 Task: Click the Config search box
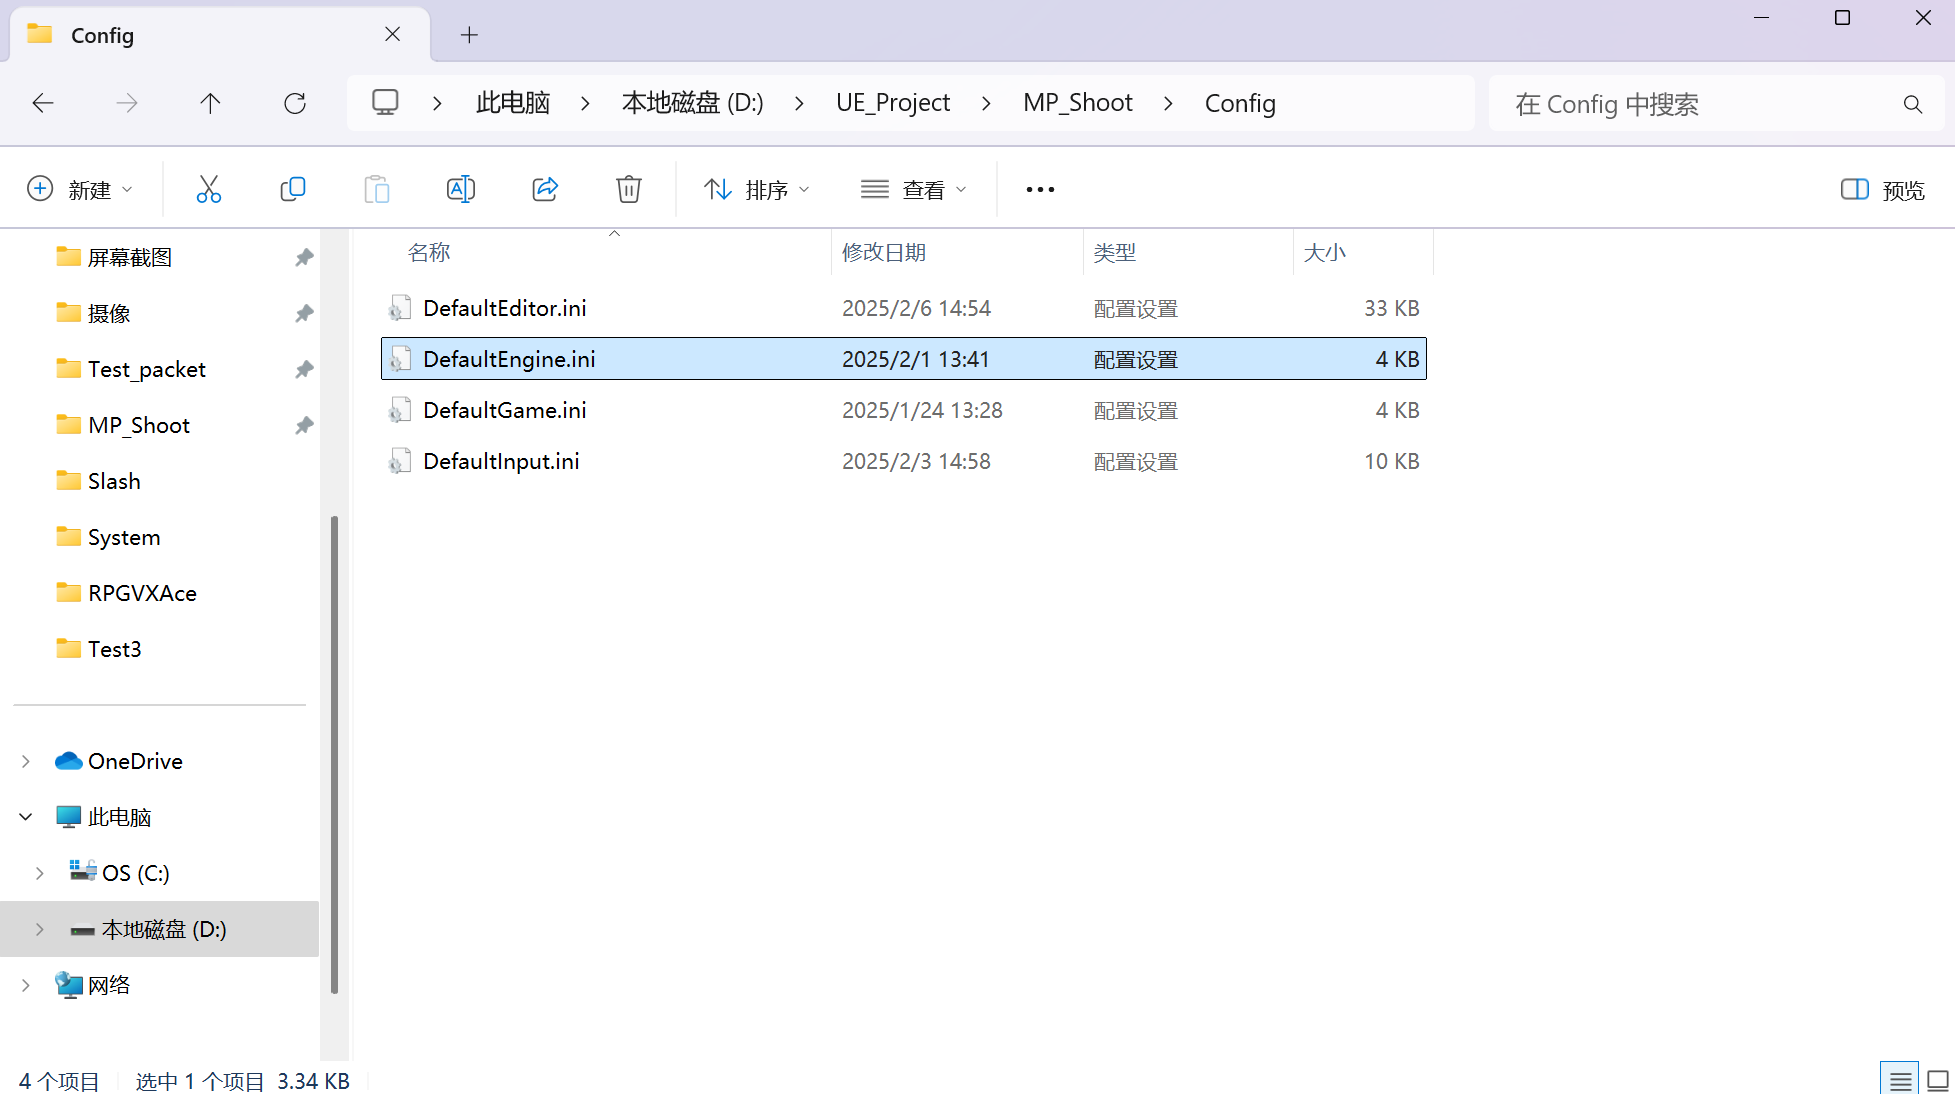pyautogui.click(x=1700, y=104)
